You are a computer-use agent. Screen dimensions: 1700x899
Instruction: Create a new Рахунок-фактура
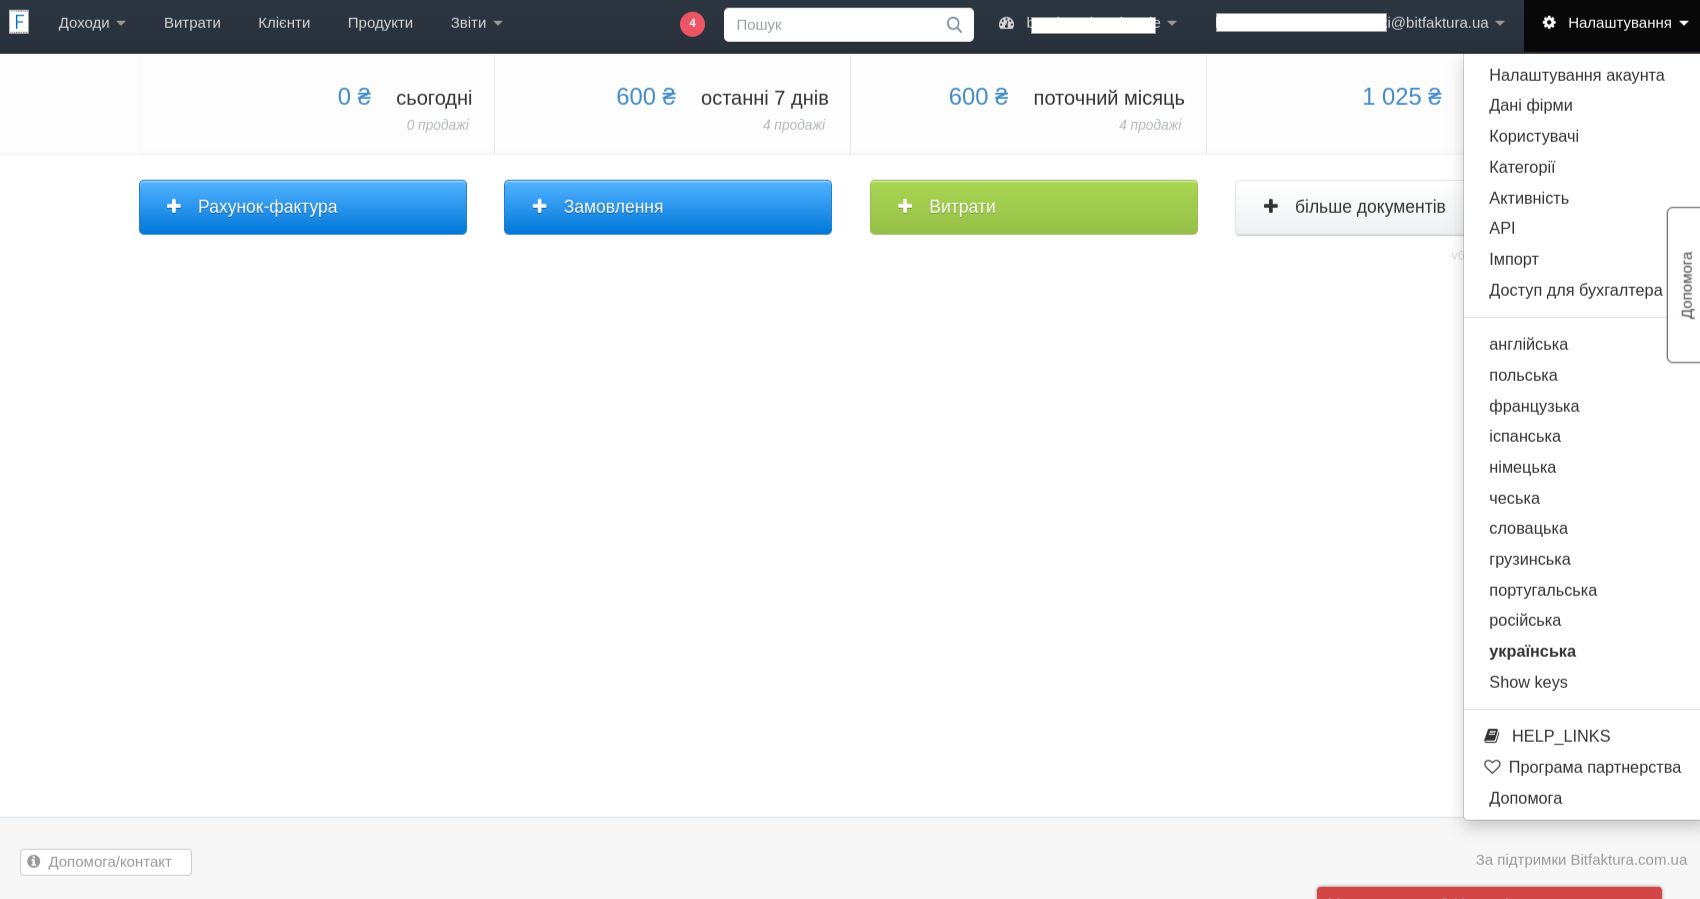click(x=303, y=207)
